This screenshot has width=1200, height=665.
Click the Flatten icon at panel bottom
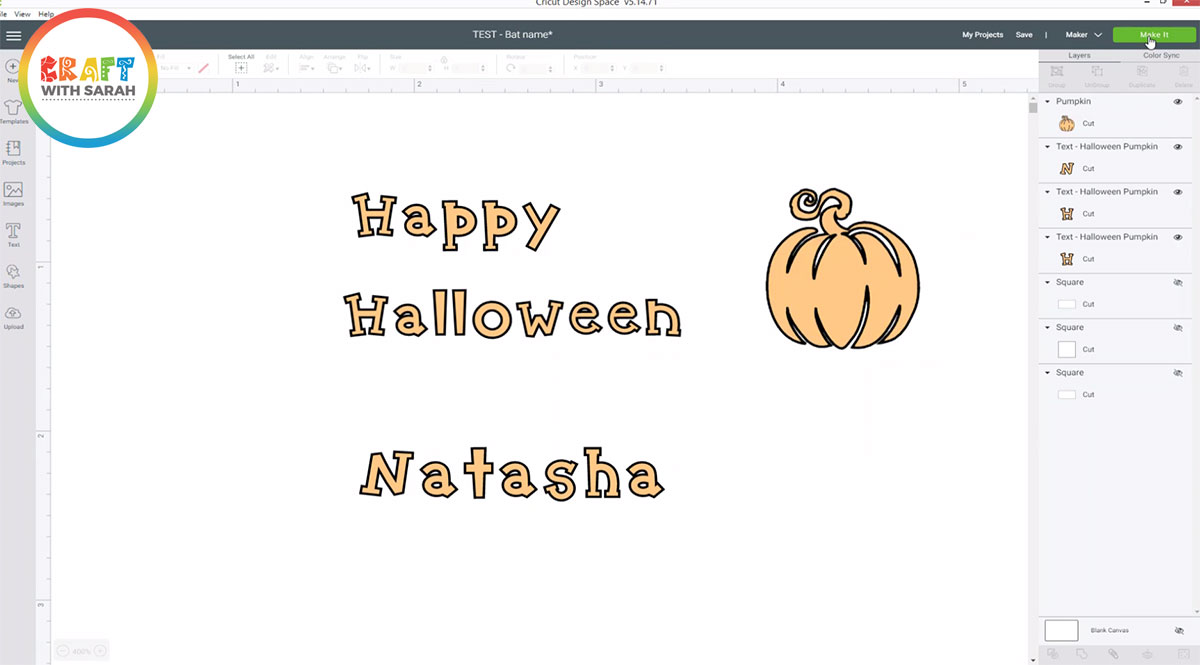point(1147,654)
